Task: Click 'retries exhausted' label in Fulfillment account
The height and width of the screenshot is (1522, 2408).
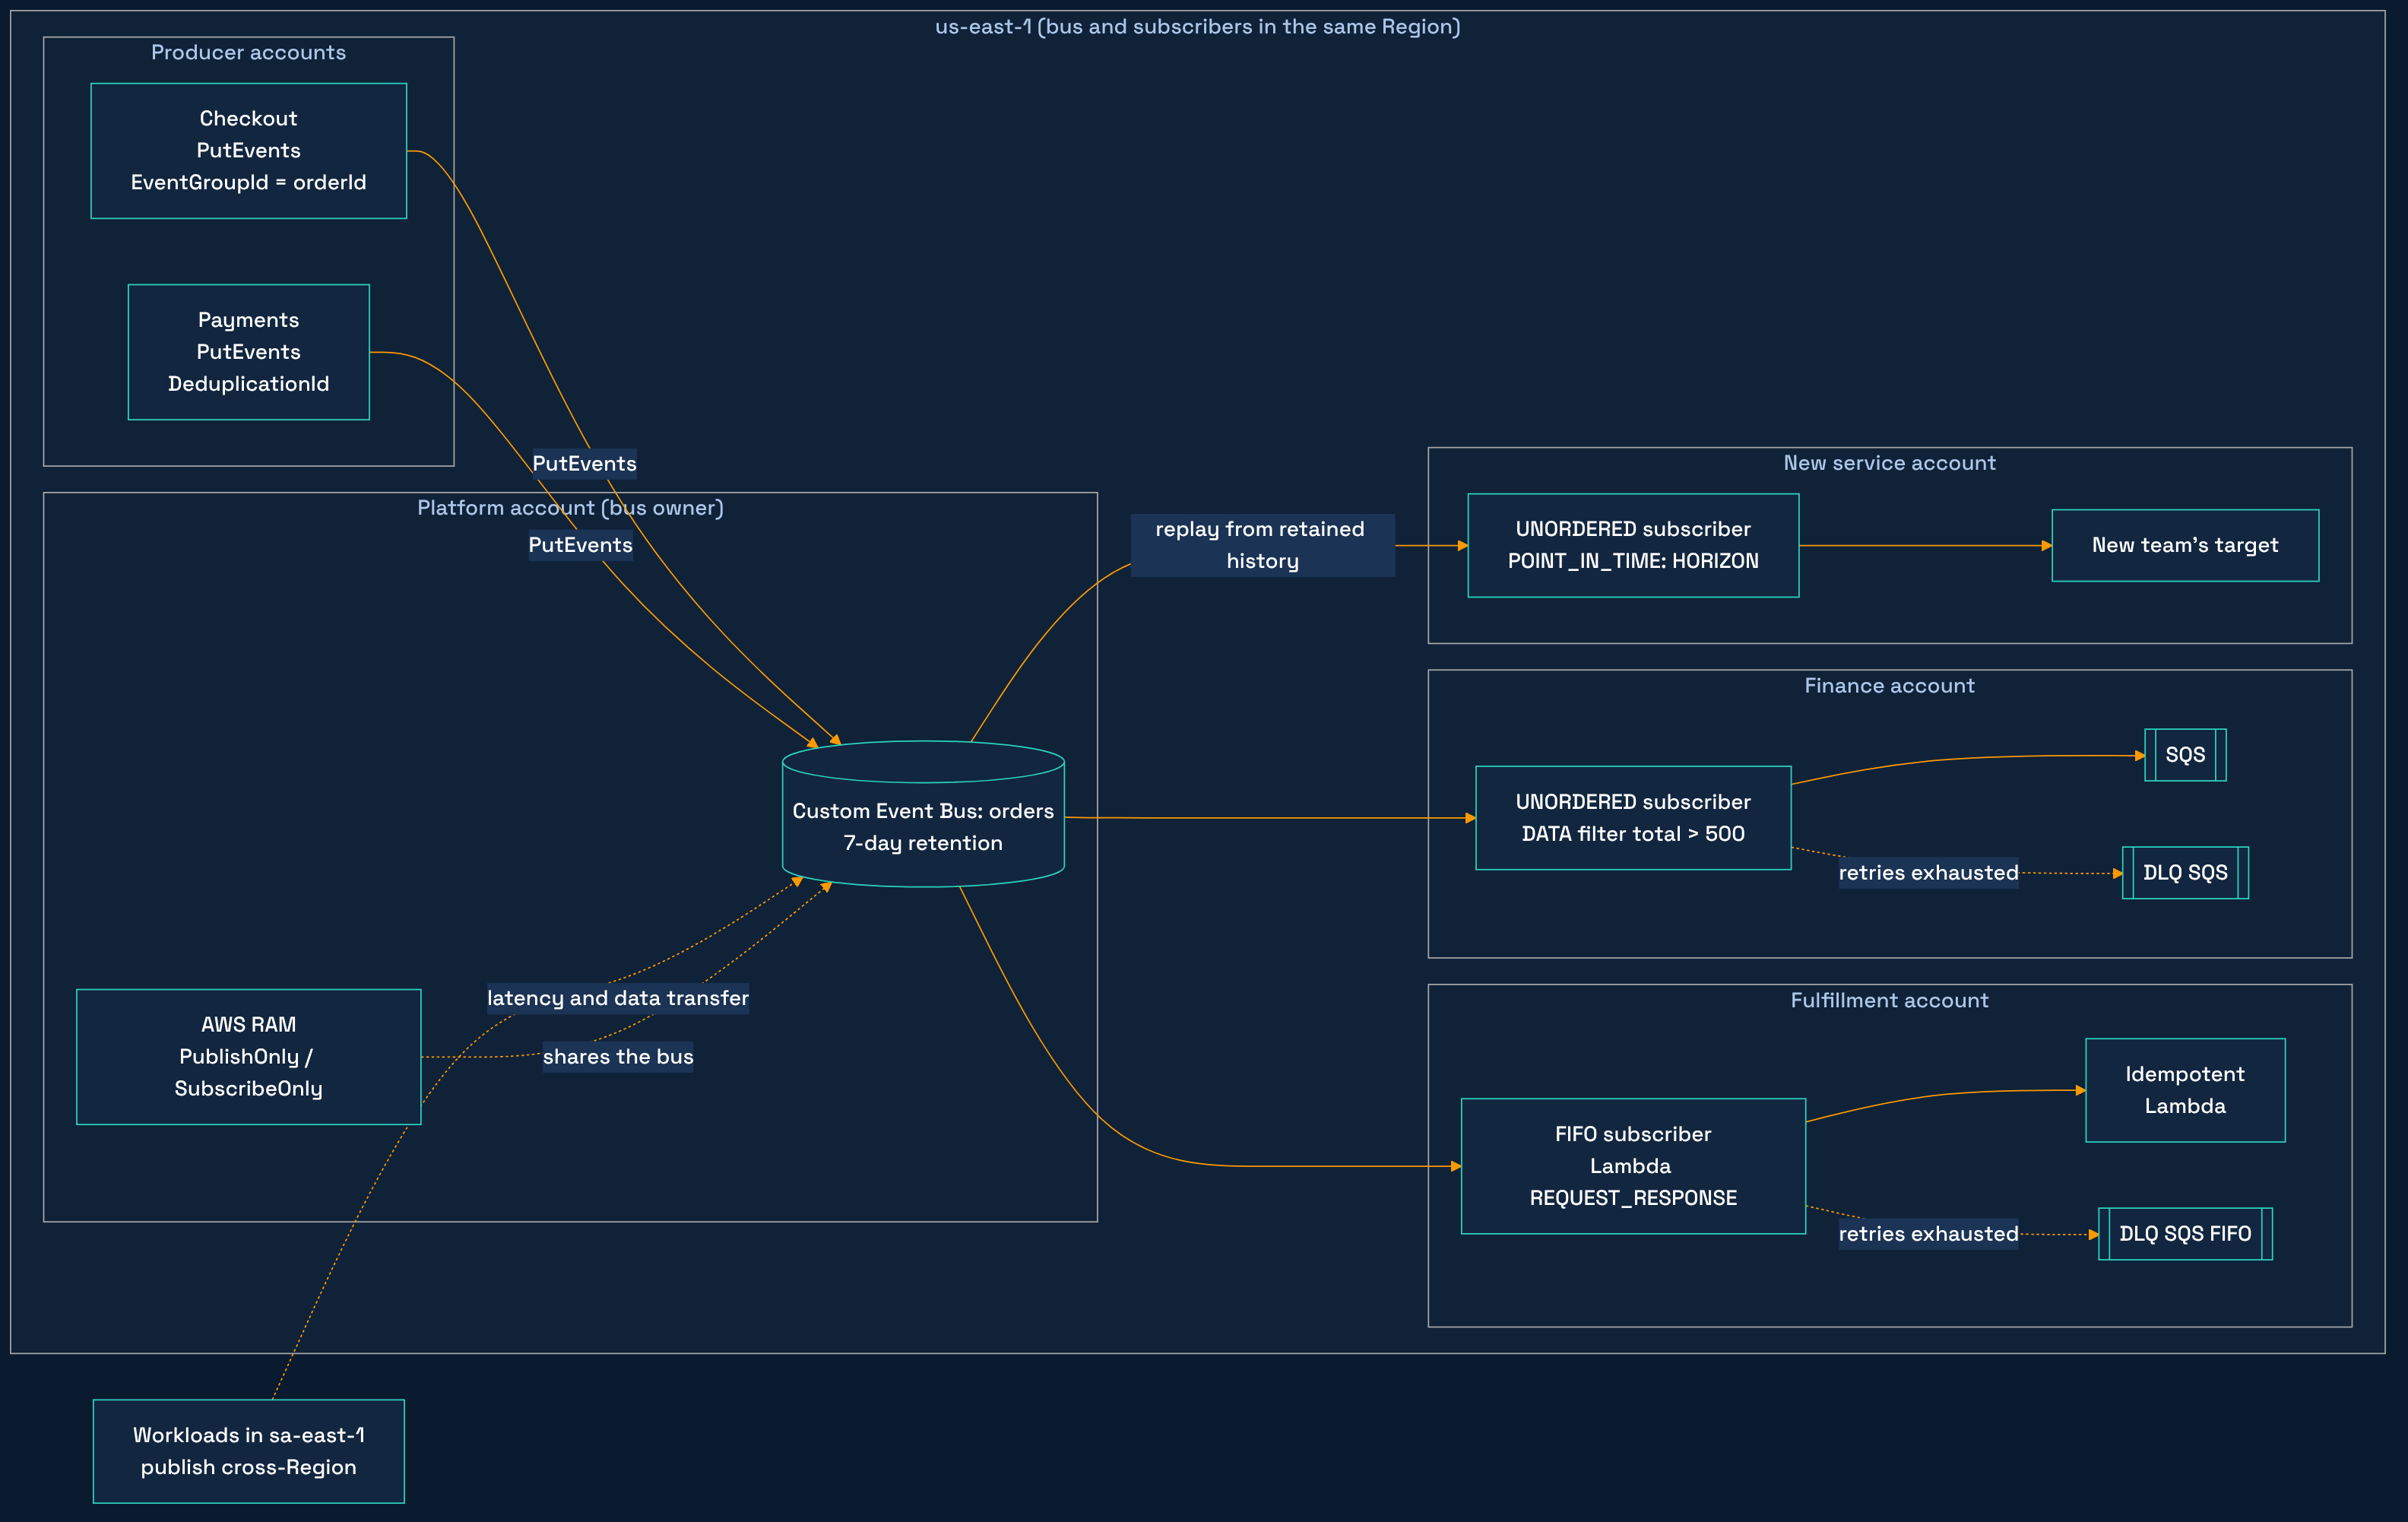Action: 1928,1234
